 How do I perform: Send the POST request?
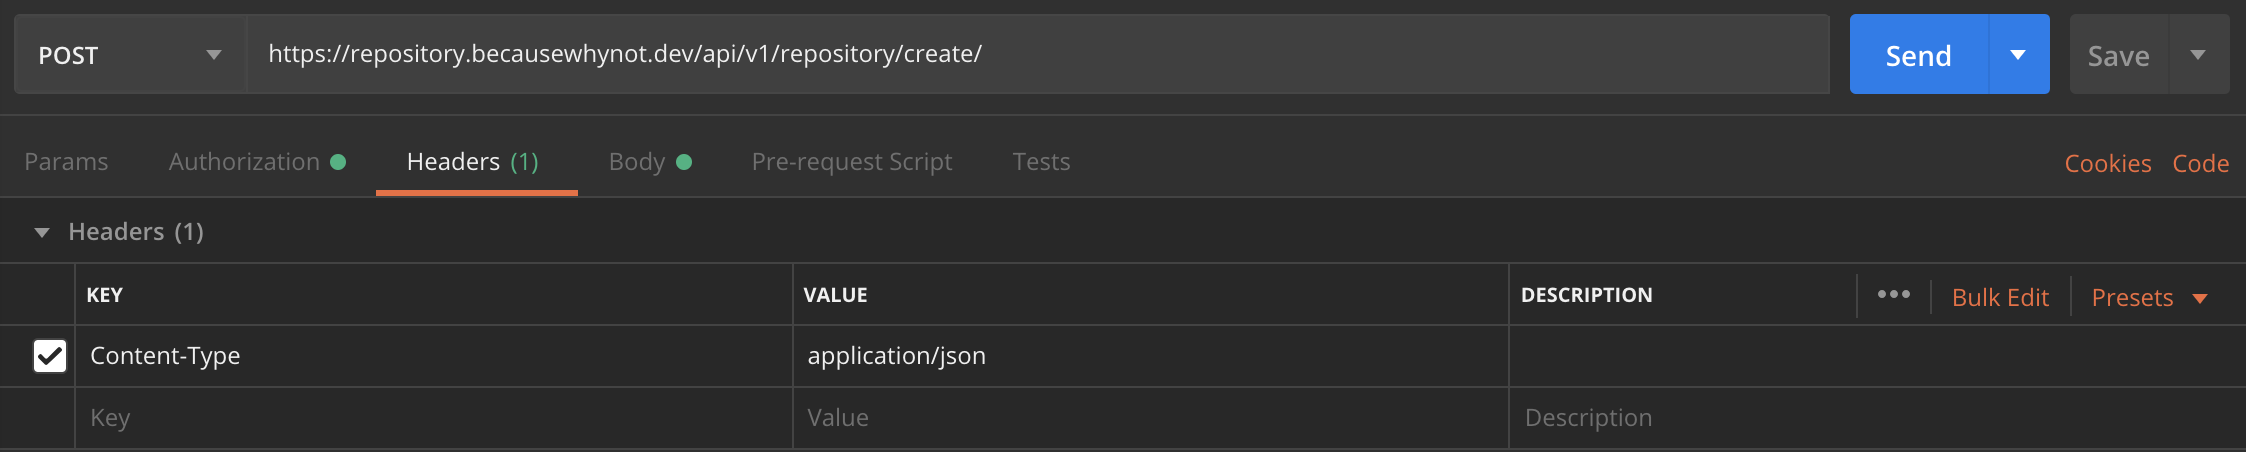(1919, 55)
